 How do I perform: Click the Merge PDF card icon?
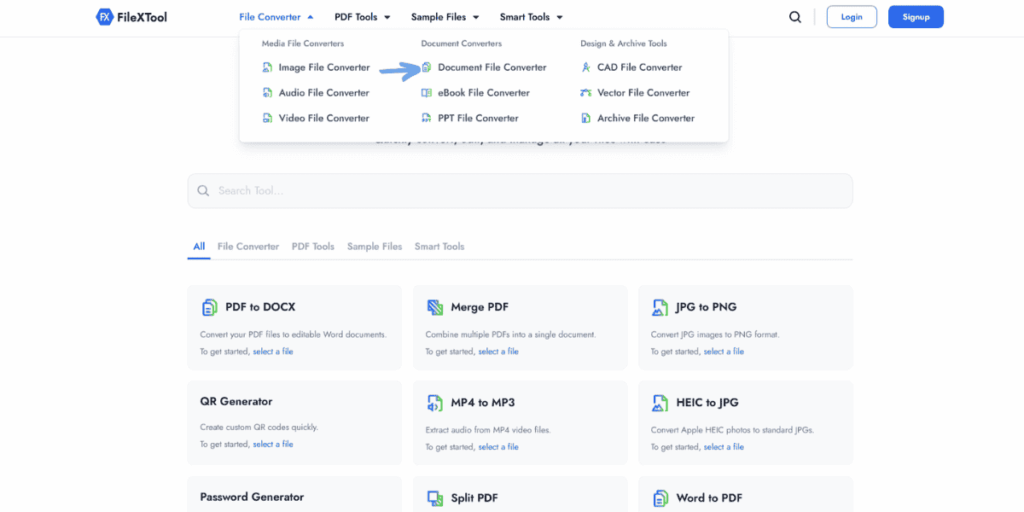coord(435,307)
